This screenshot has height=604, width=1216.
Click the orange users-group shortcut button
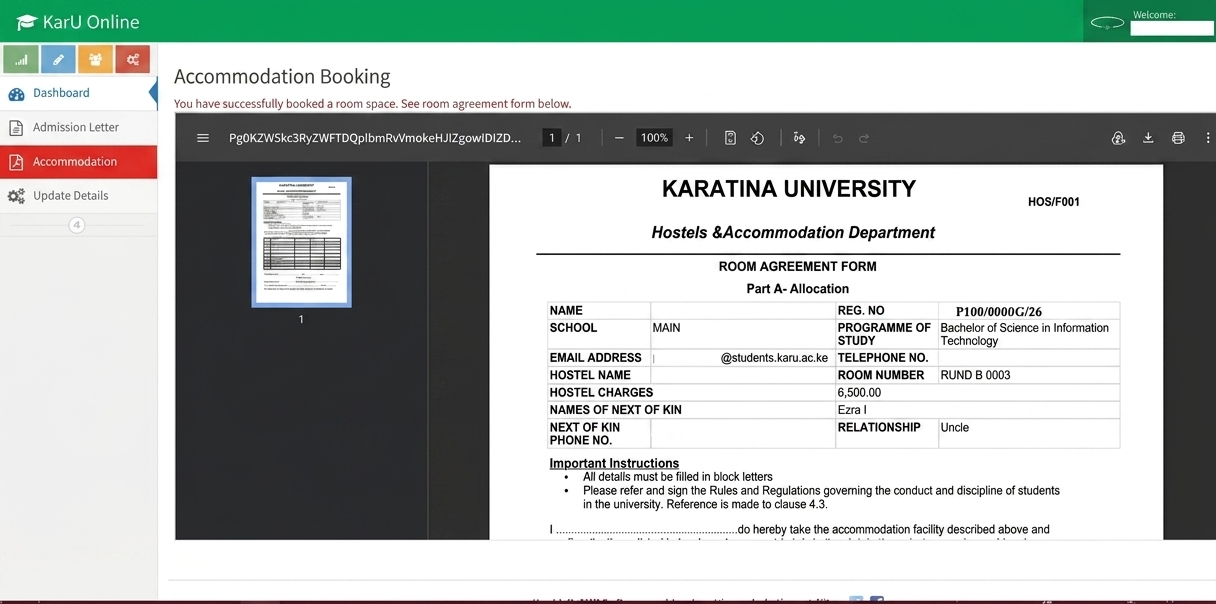click(95, 60)
